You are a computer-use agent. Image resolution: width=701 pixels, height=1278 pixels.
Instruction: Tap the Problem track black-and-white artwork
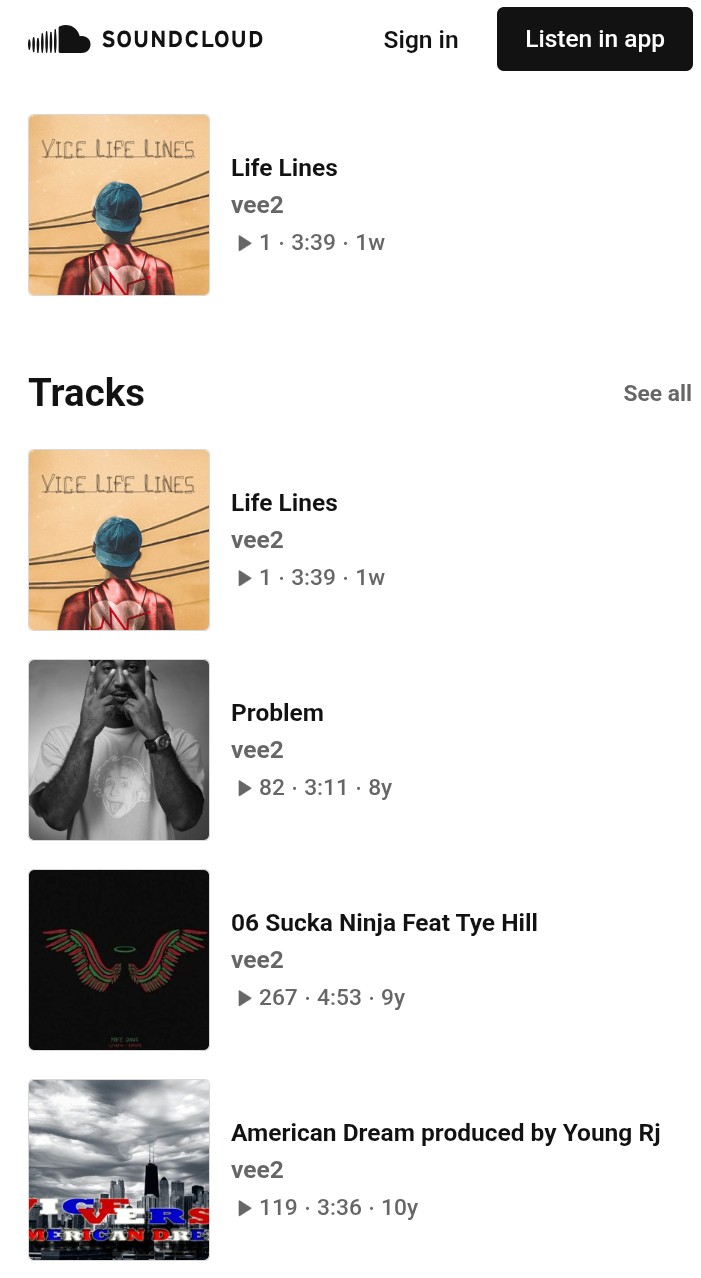(x=119, y=750)
